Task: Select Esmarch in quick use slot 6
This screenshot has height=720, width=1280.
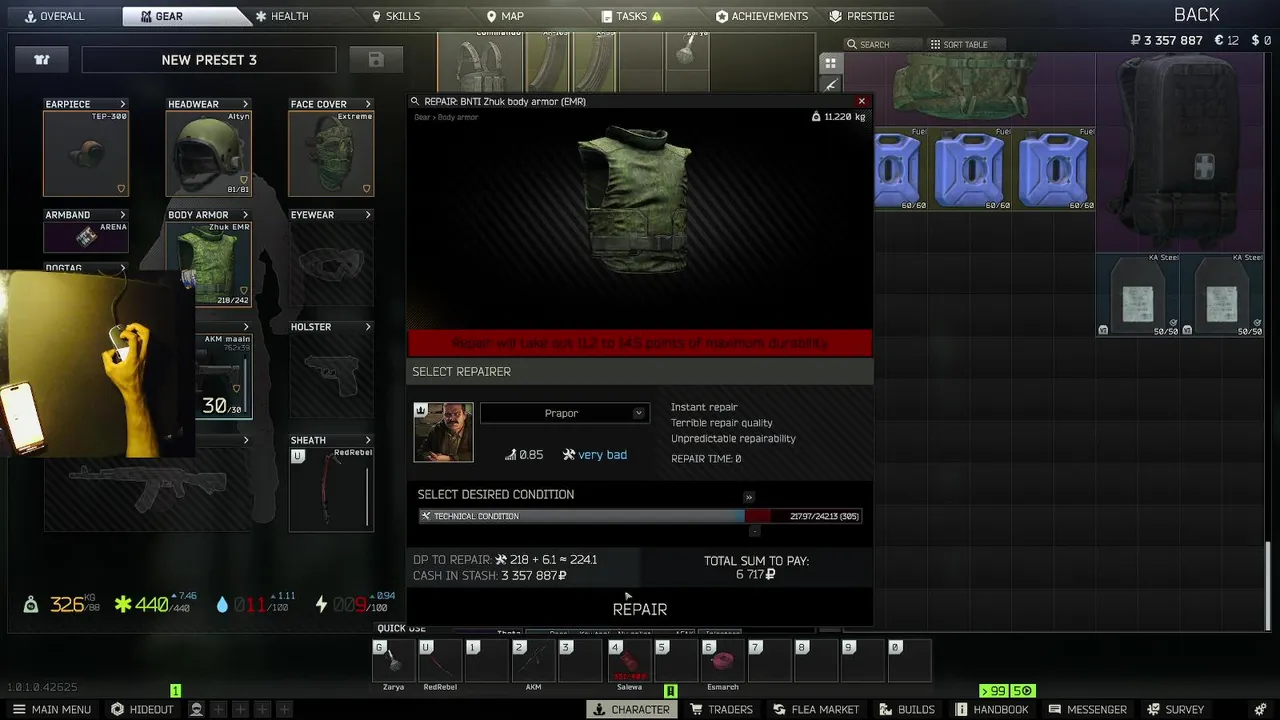Action: 722,661
